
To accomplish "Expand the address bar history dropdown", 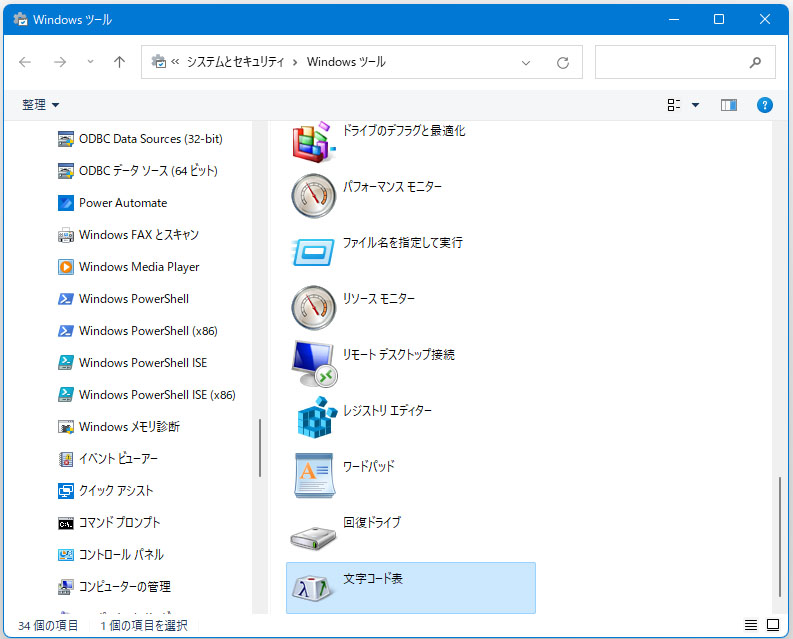I will coord(526,63).
